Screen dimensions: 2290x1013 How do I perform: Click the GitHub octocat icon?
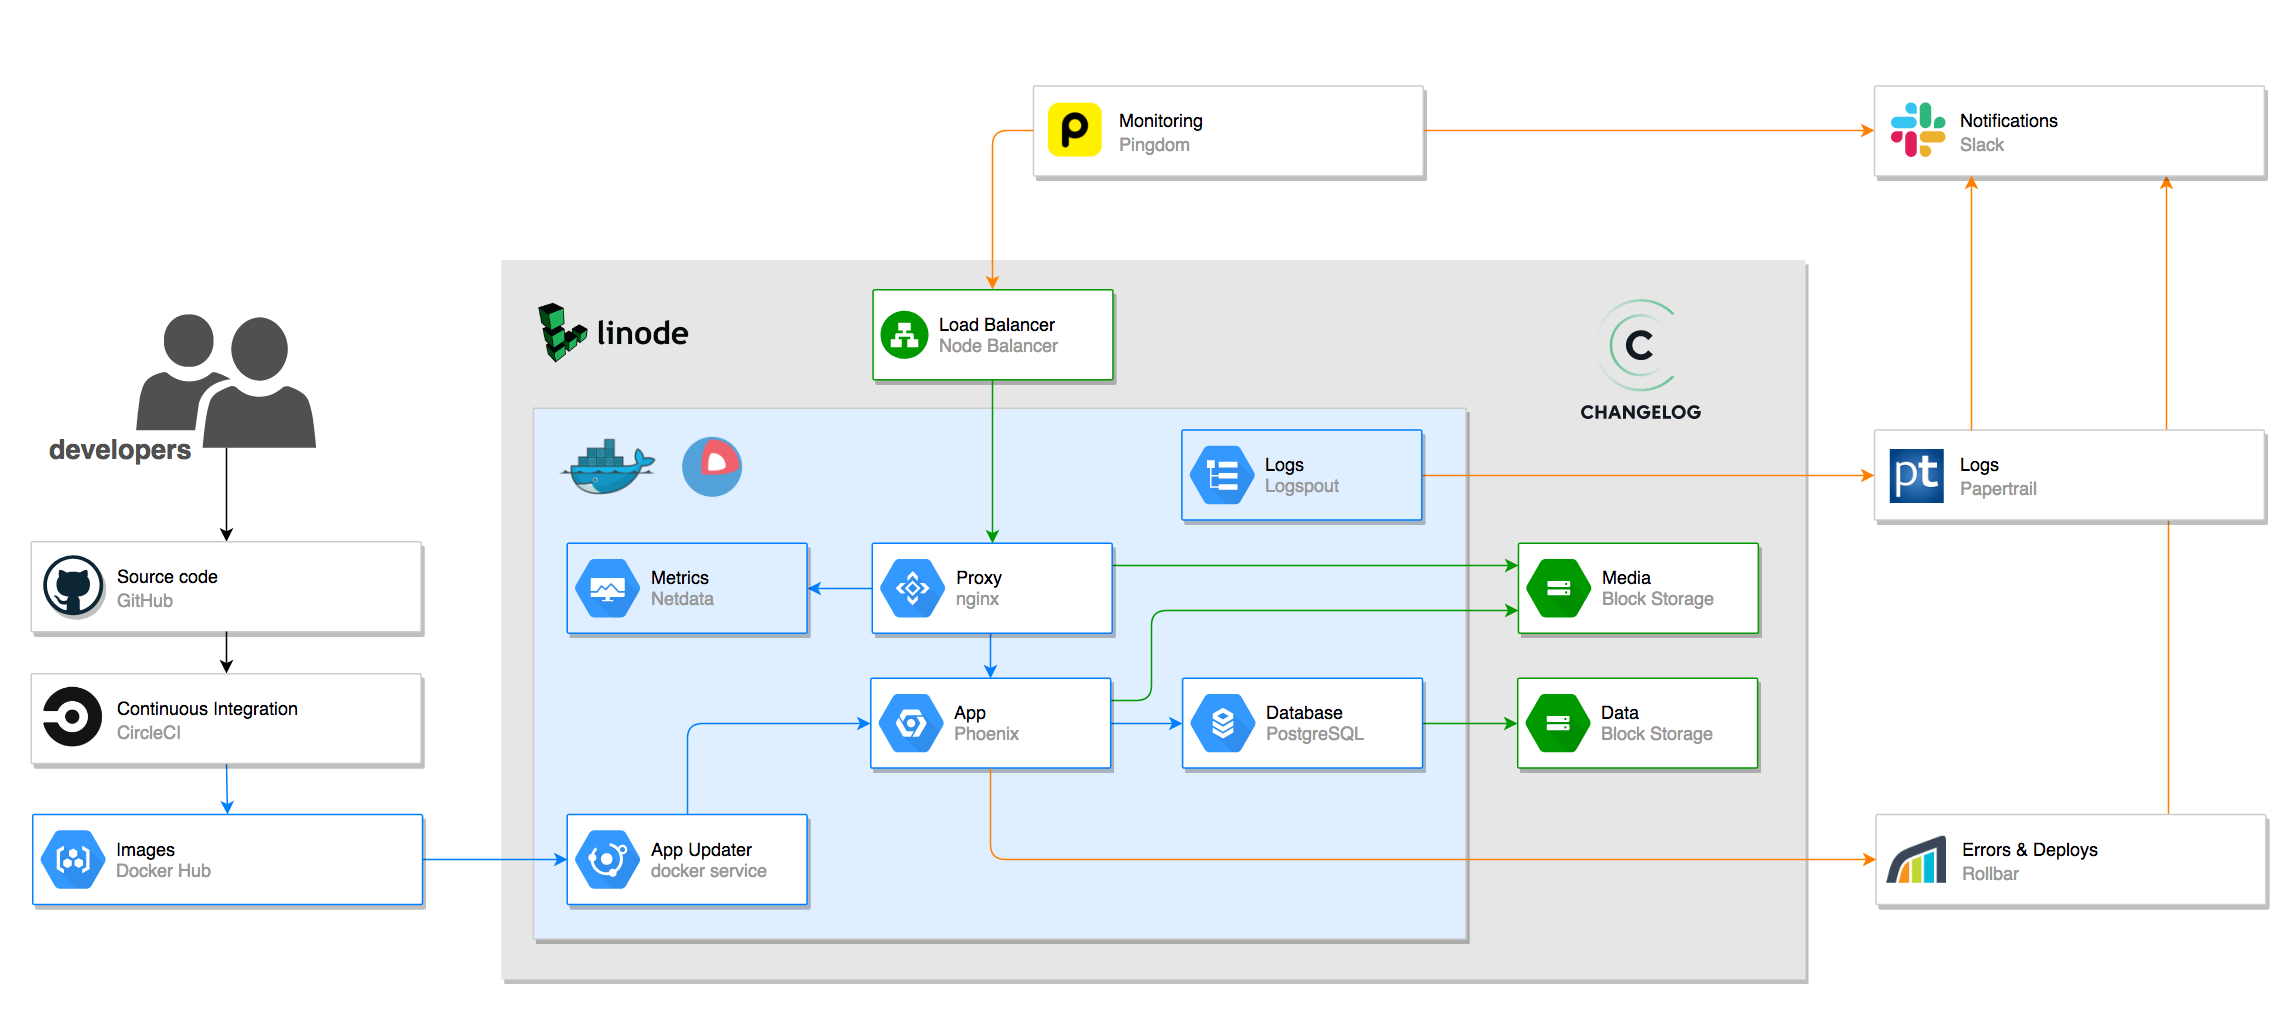pos(73,586)
